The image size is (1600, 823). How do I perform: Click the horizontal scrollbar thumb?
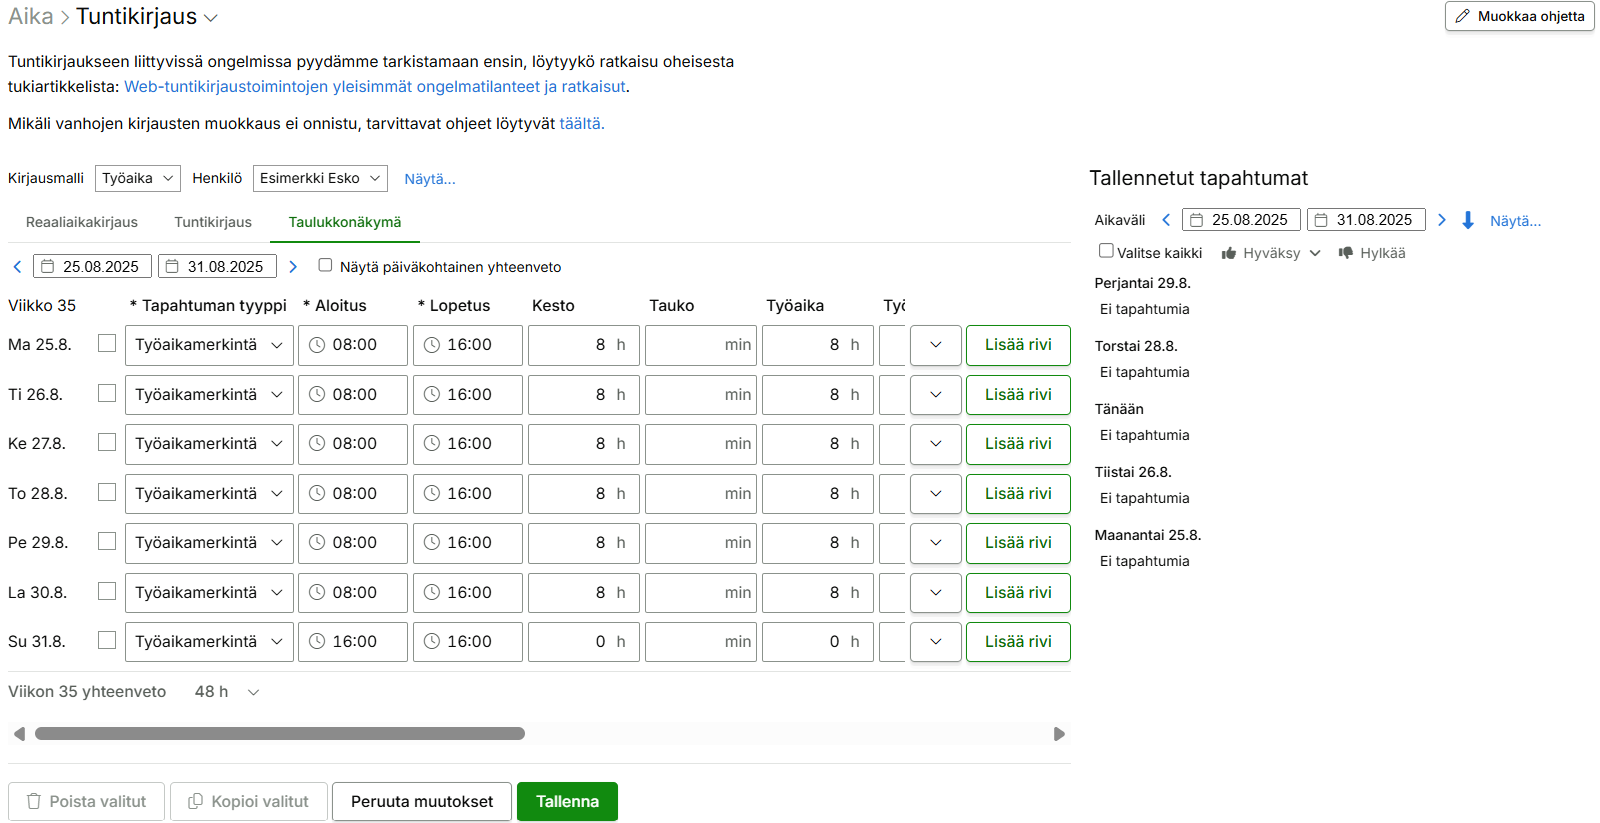coord(280,734)
